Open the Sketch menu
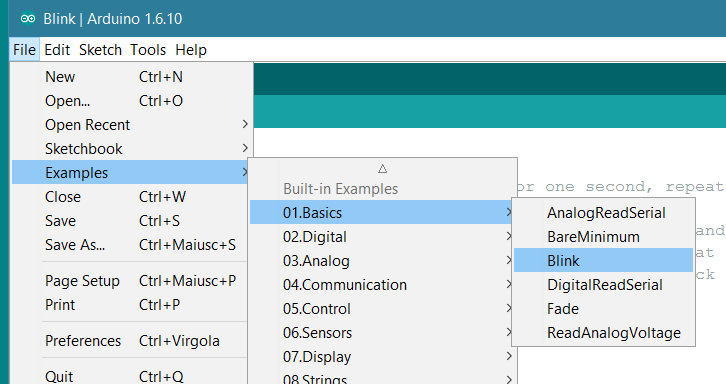Viewport: 726px width, 384px height. coord(100,50)
